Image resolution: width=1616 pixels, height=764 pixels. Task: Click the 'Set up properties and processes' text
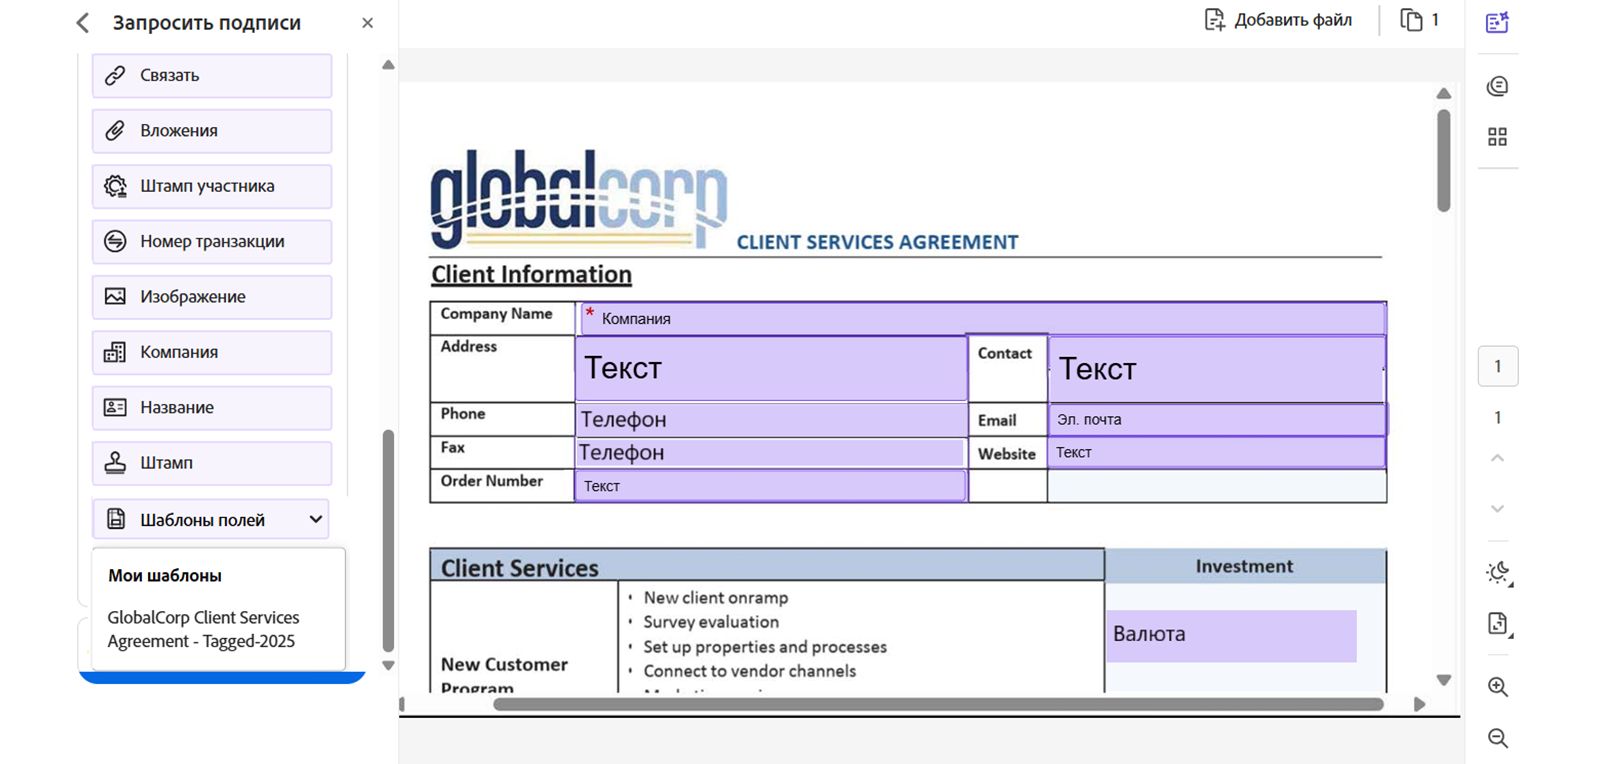pyautogui.click(x=765, y=647)
